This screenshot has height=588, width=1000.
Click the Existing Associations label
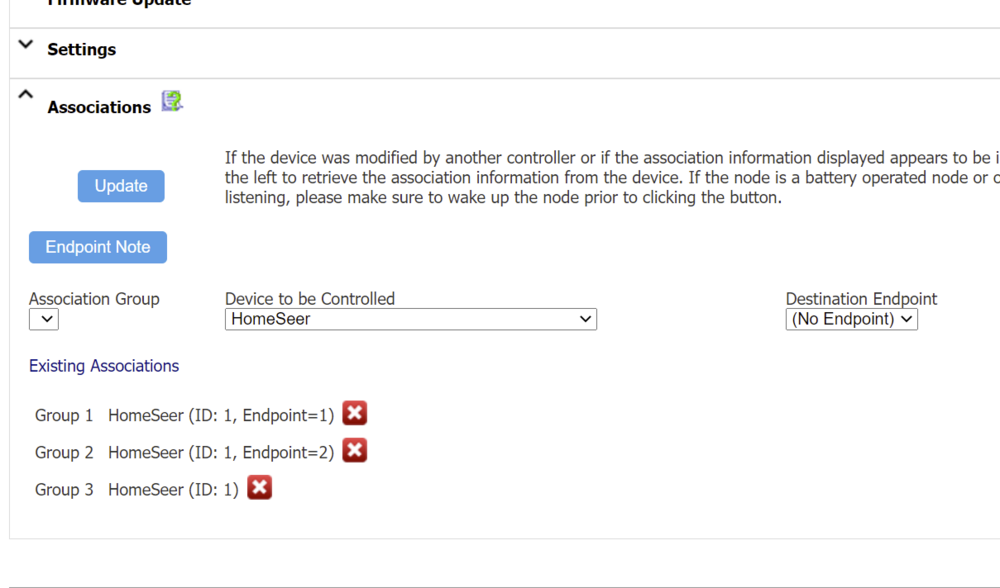[104, 366]
